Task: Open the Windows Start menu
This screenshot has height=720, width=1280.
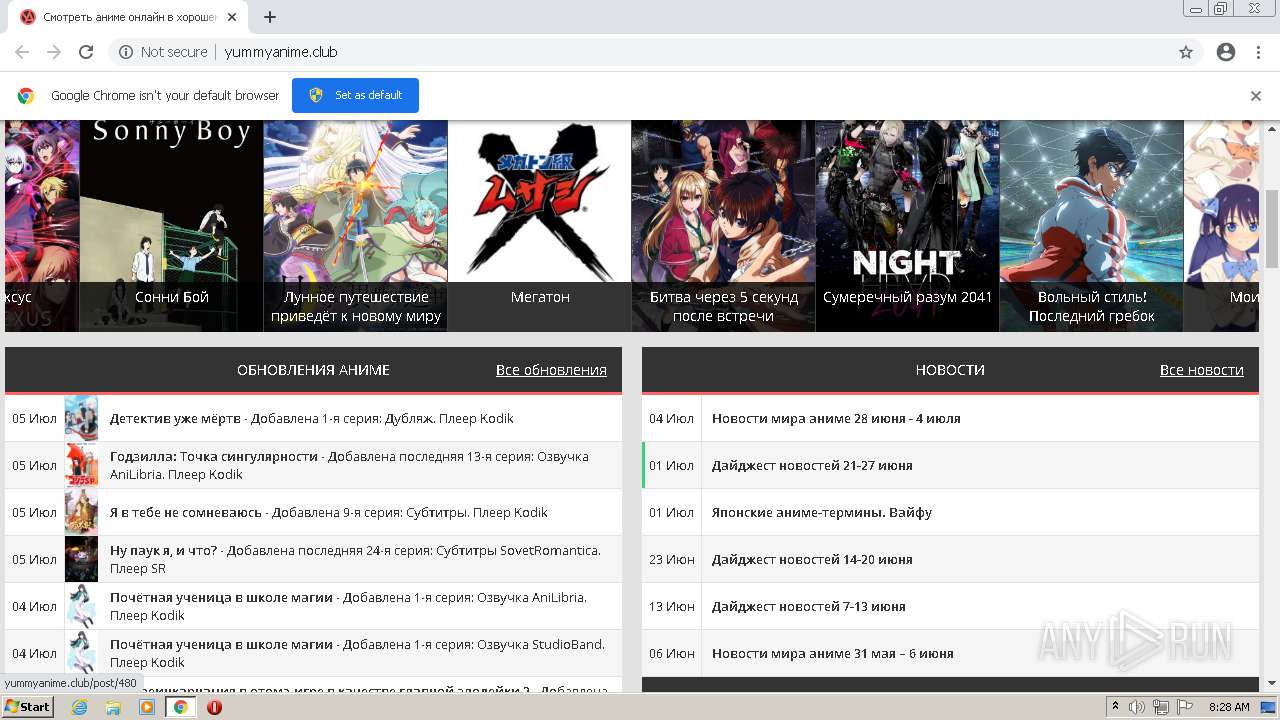Action: [x=28, y=707]
